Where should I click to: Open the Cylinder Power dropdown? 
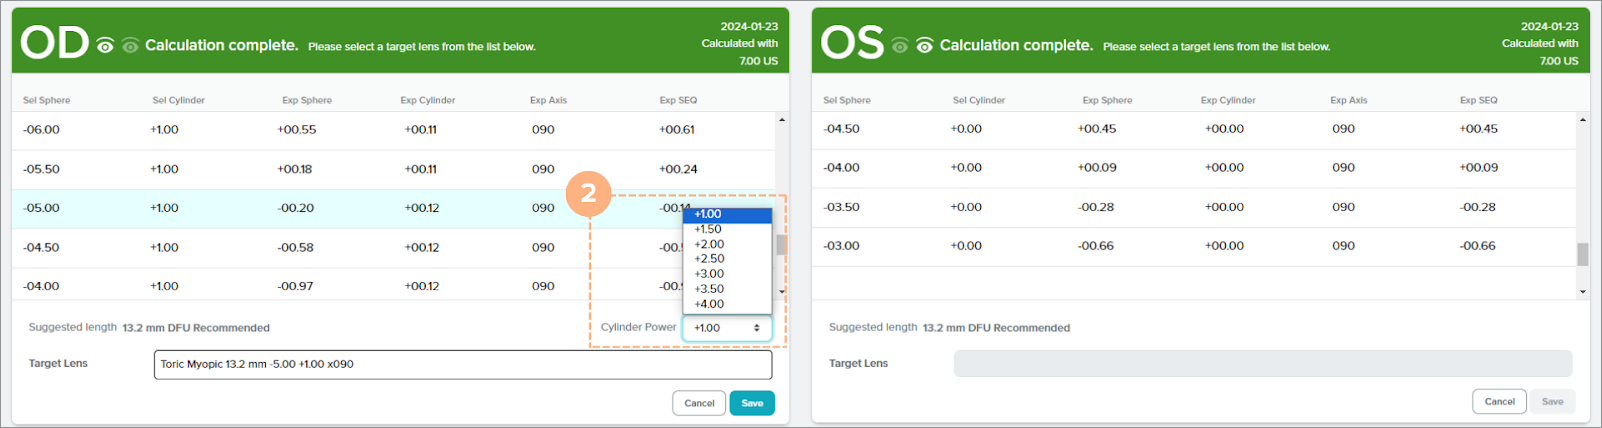tap(727, 328)
